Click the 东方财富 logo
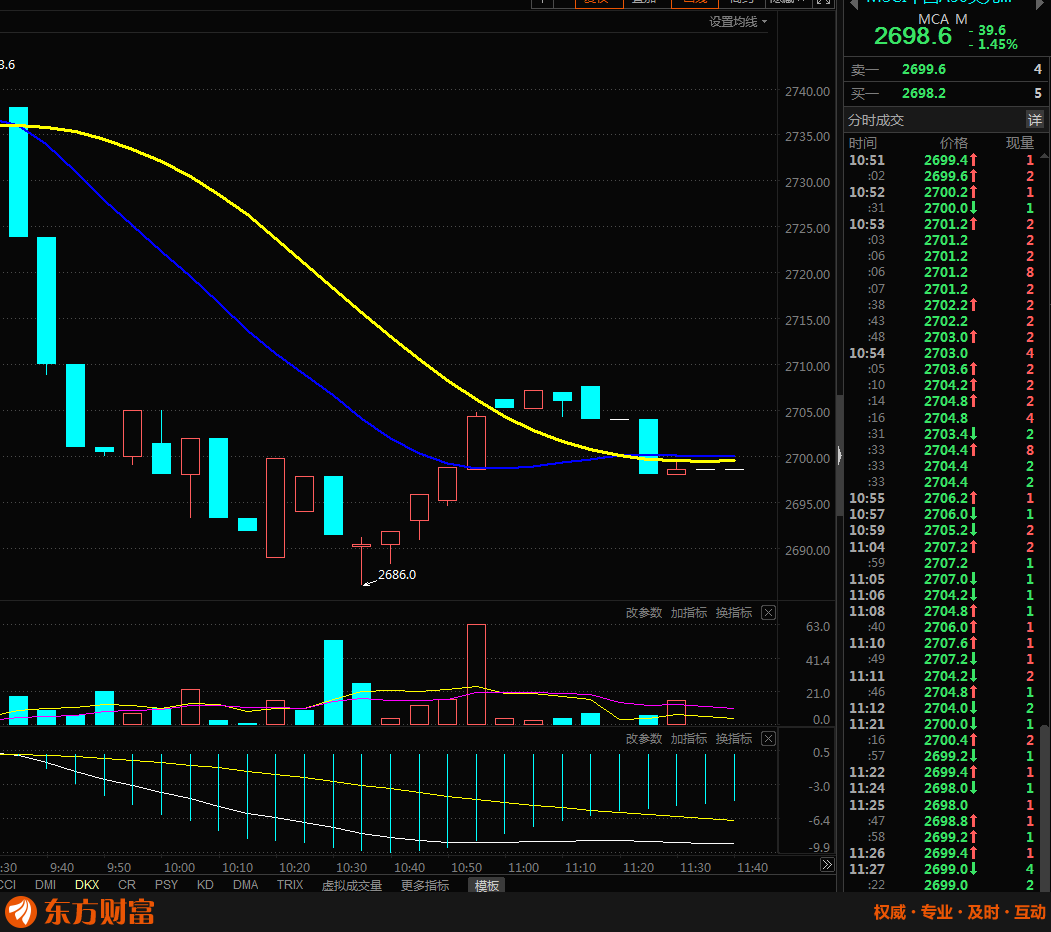This screenshot has width=1051, height=932. (80, 913)
